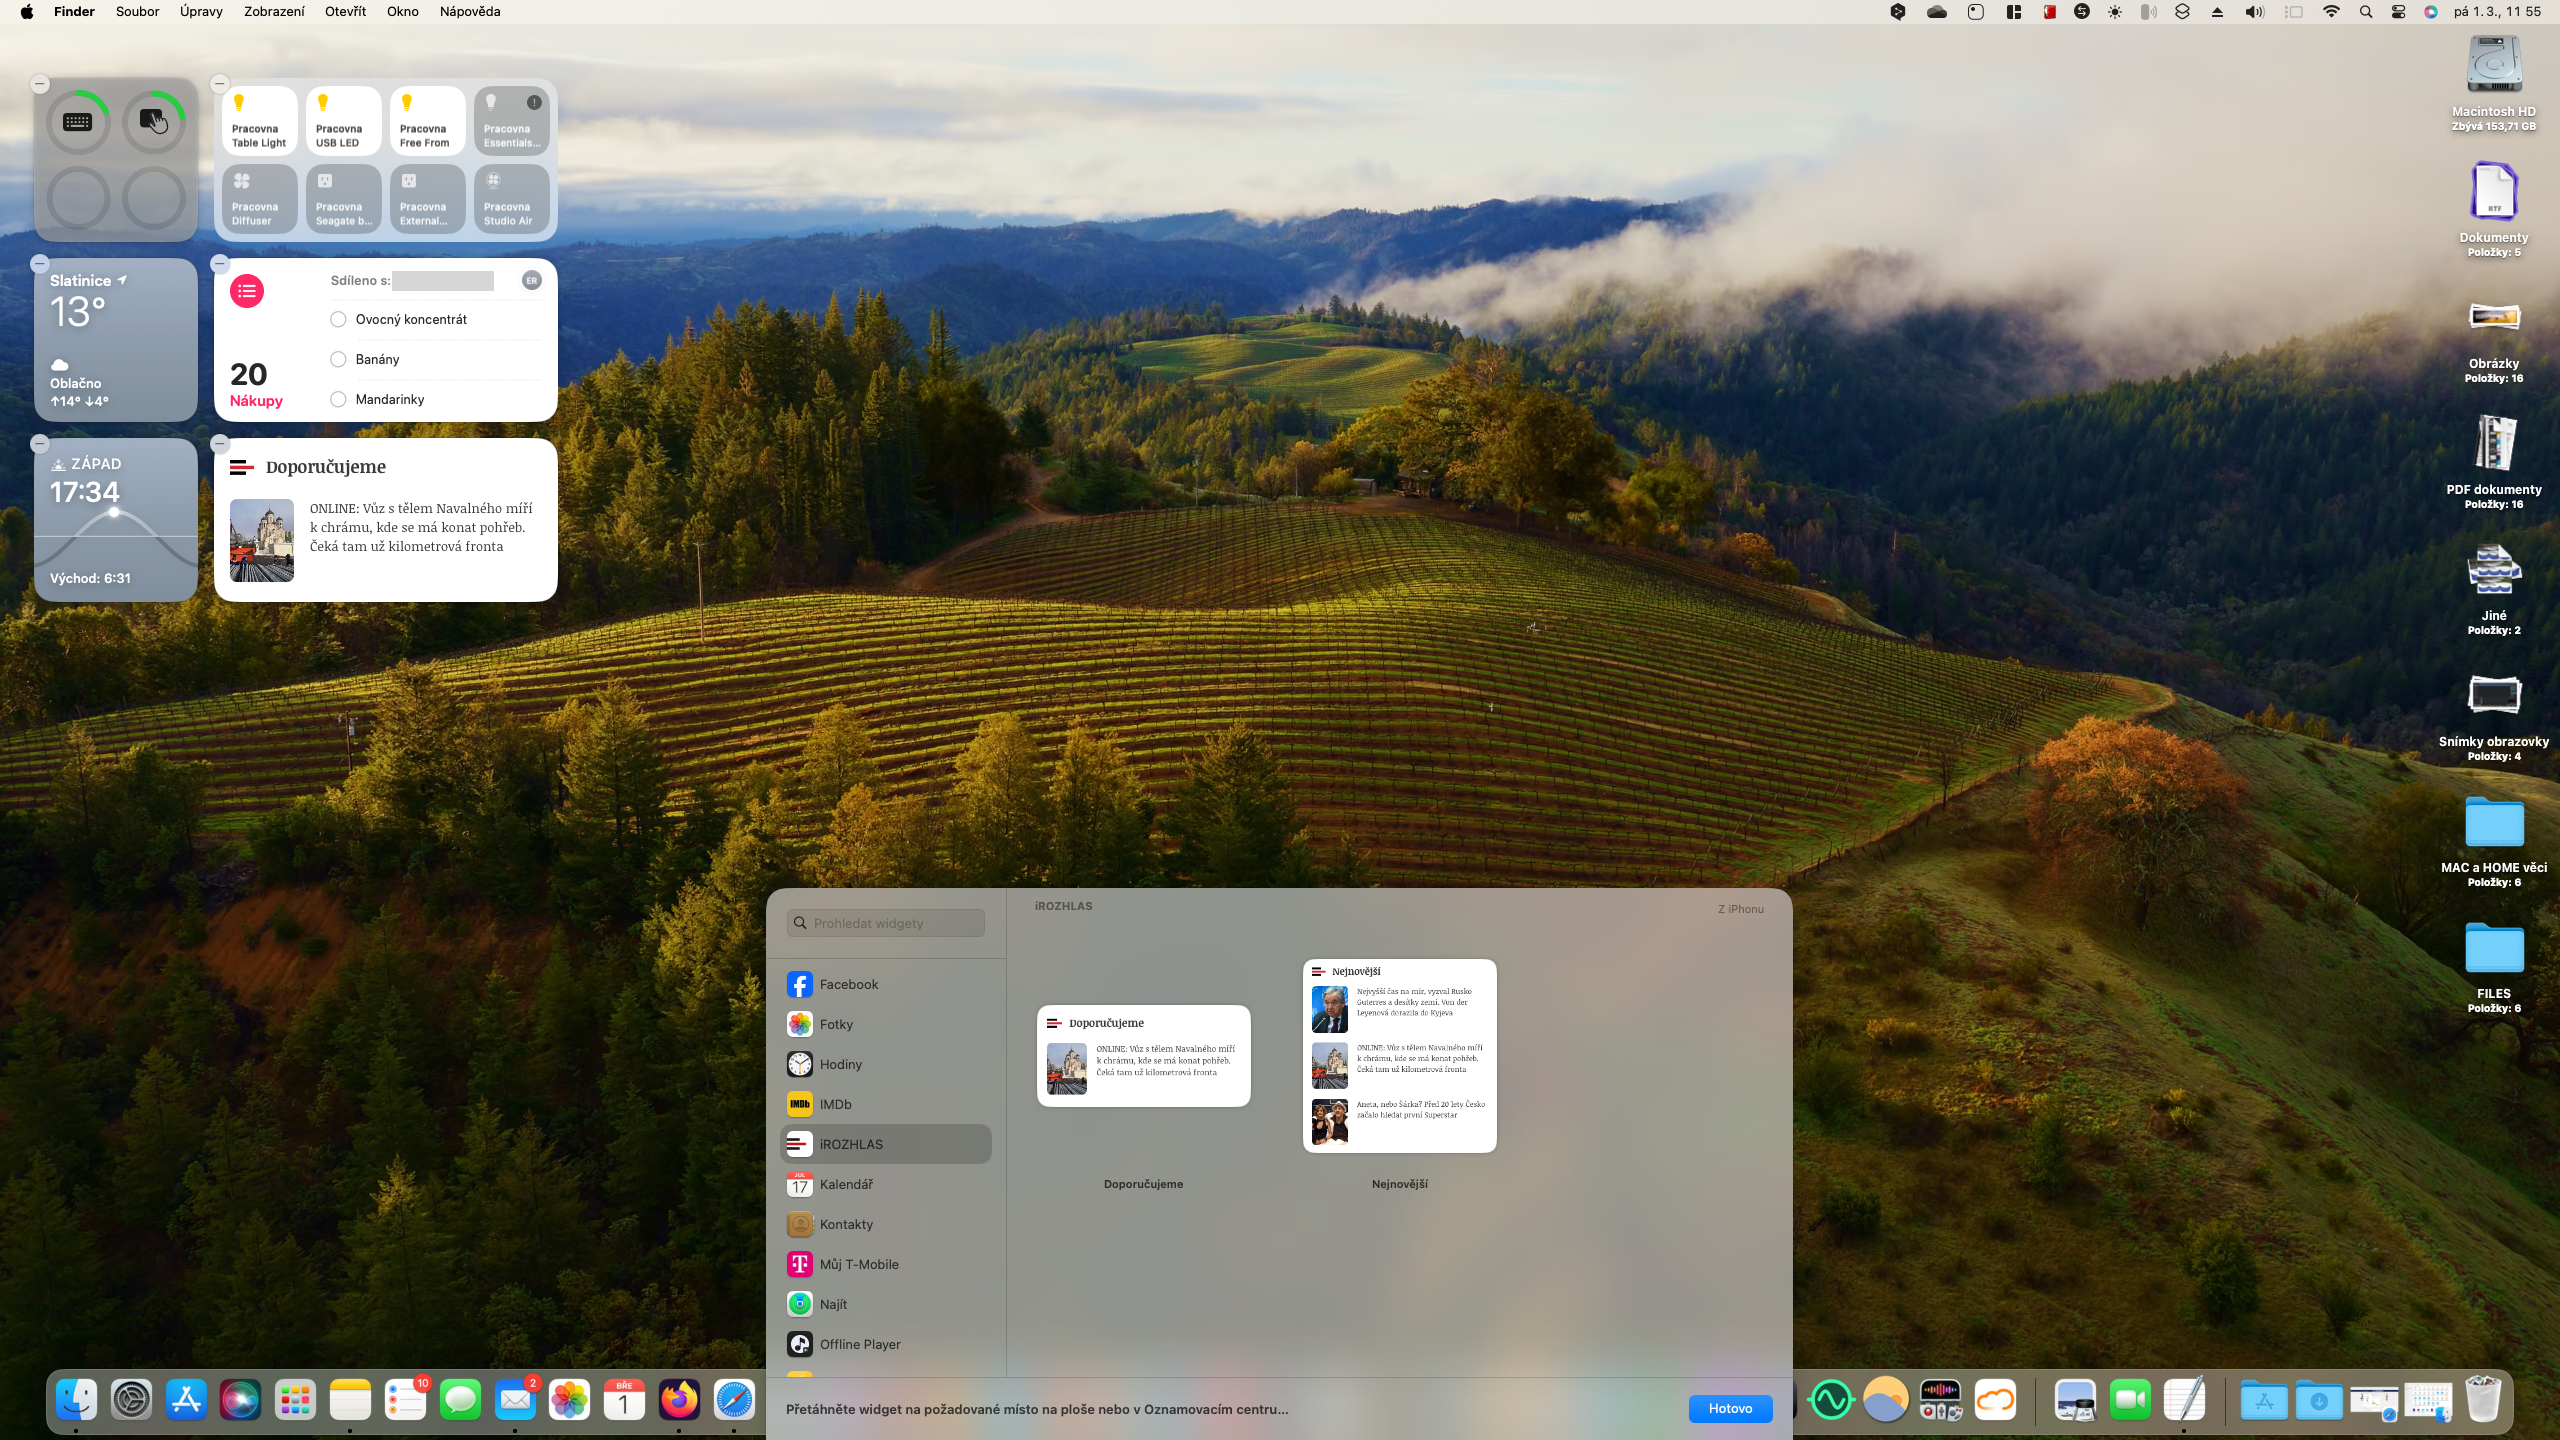Select Můj T-Mobile widget category
Image resolution: width=2560 pixels, height=1440 pixels.
click(858, 1264)
